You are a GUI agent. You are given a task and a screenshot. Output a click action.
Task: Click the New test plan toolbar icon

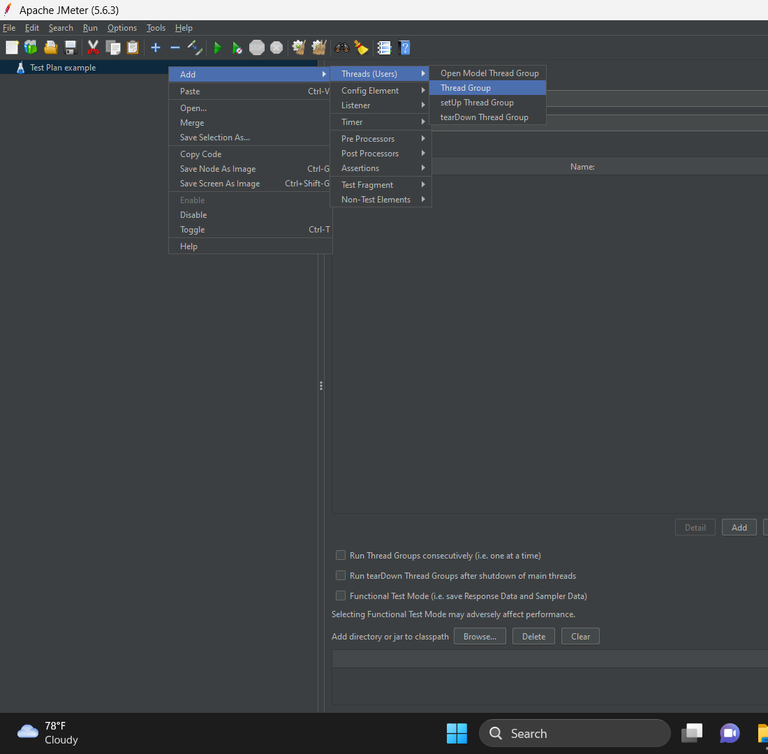click(12, 48)
